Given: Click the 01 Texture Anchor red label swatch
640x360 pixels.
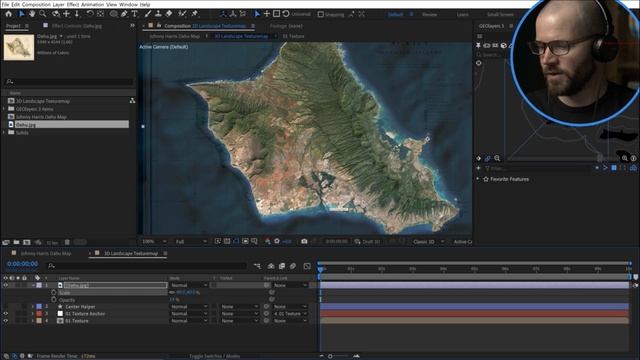Looking at the screenshot, I should (x=39, y=313).
